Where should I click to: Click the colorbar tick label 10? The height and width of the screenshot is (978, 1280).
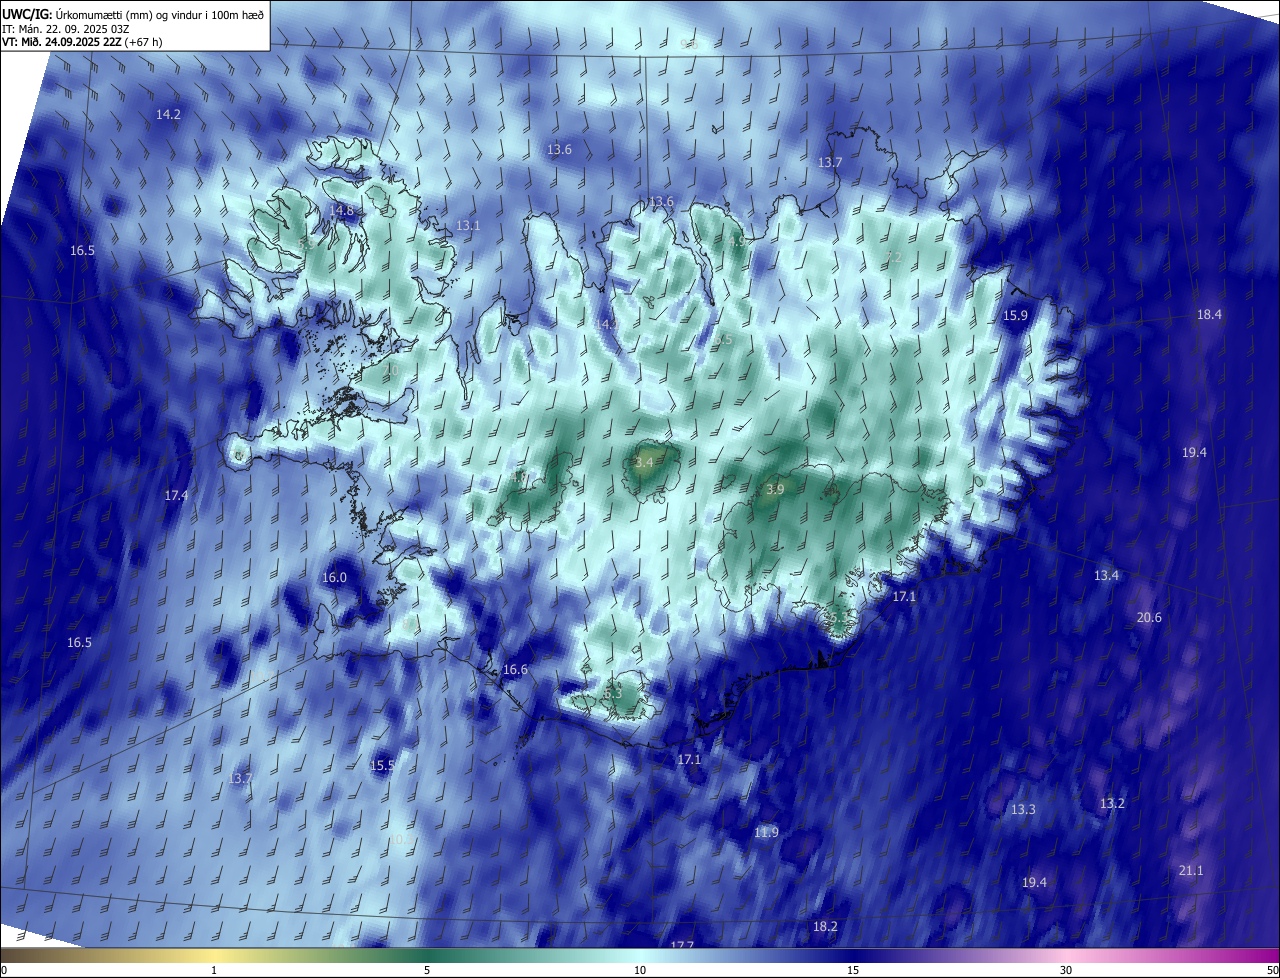(640, 970)
